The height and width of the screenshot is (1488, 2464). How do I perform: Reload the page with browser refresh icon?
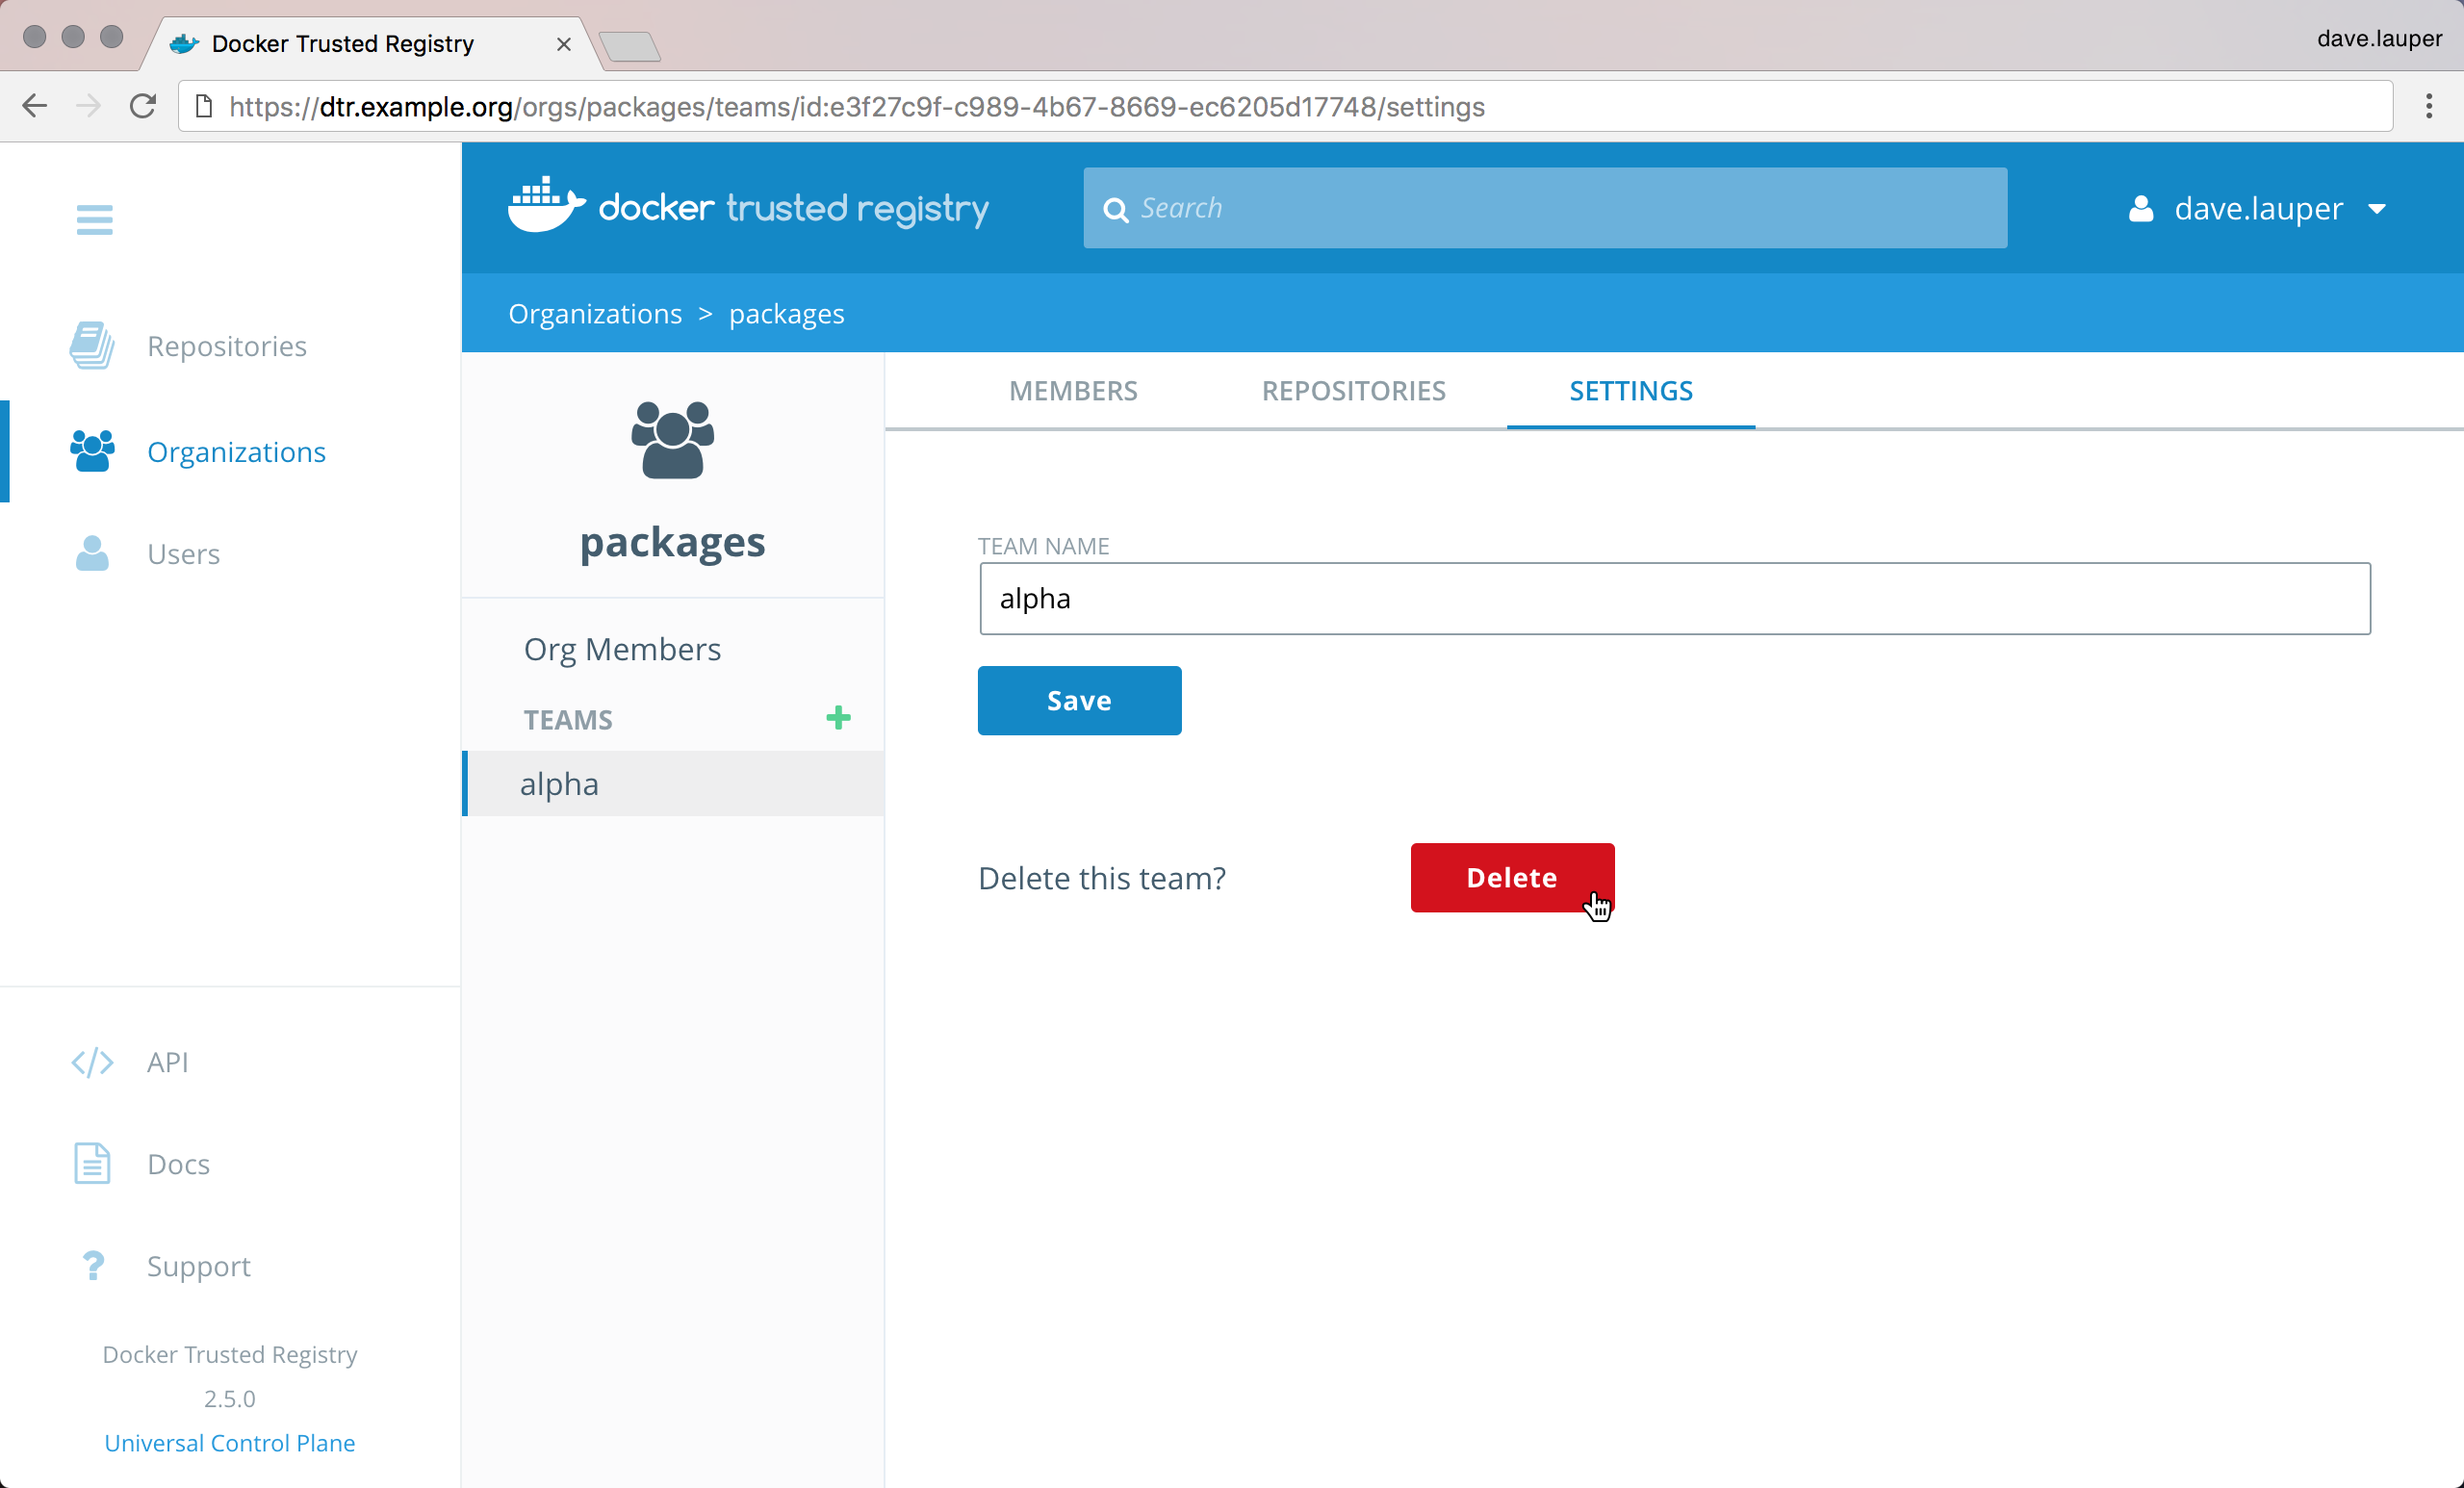click(142, 106)
